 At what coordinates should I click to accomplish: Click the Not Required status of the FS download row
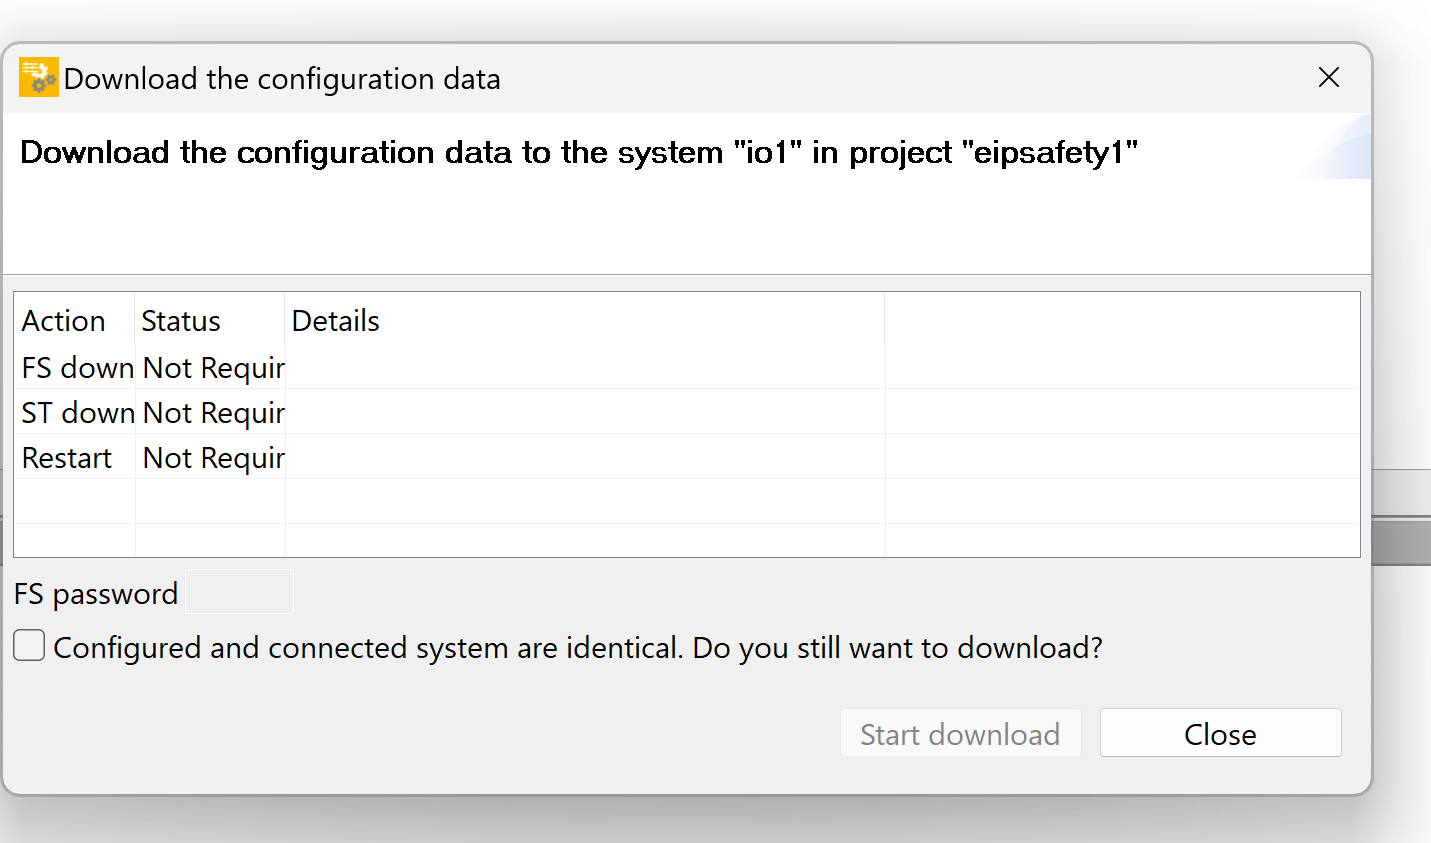tap(213, 368)
